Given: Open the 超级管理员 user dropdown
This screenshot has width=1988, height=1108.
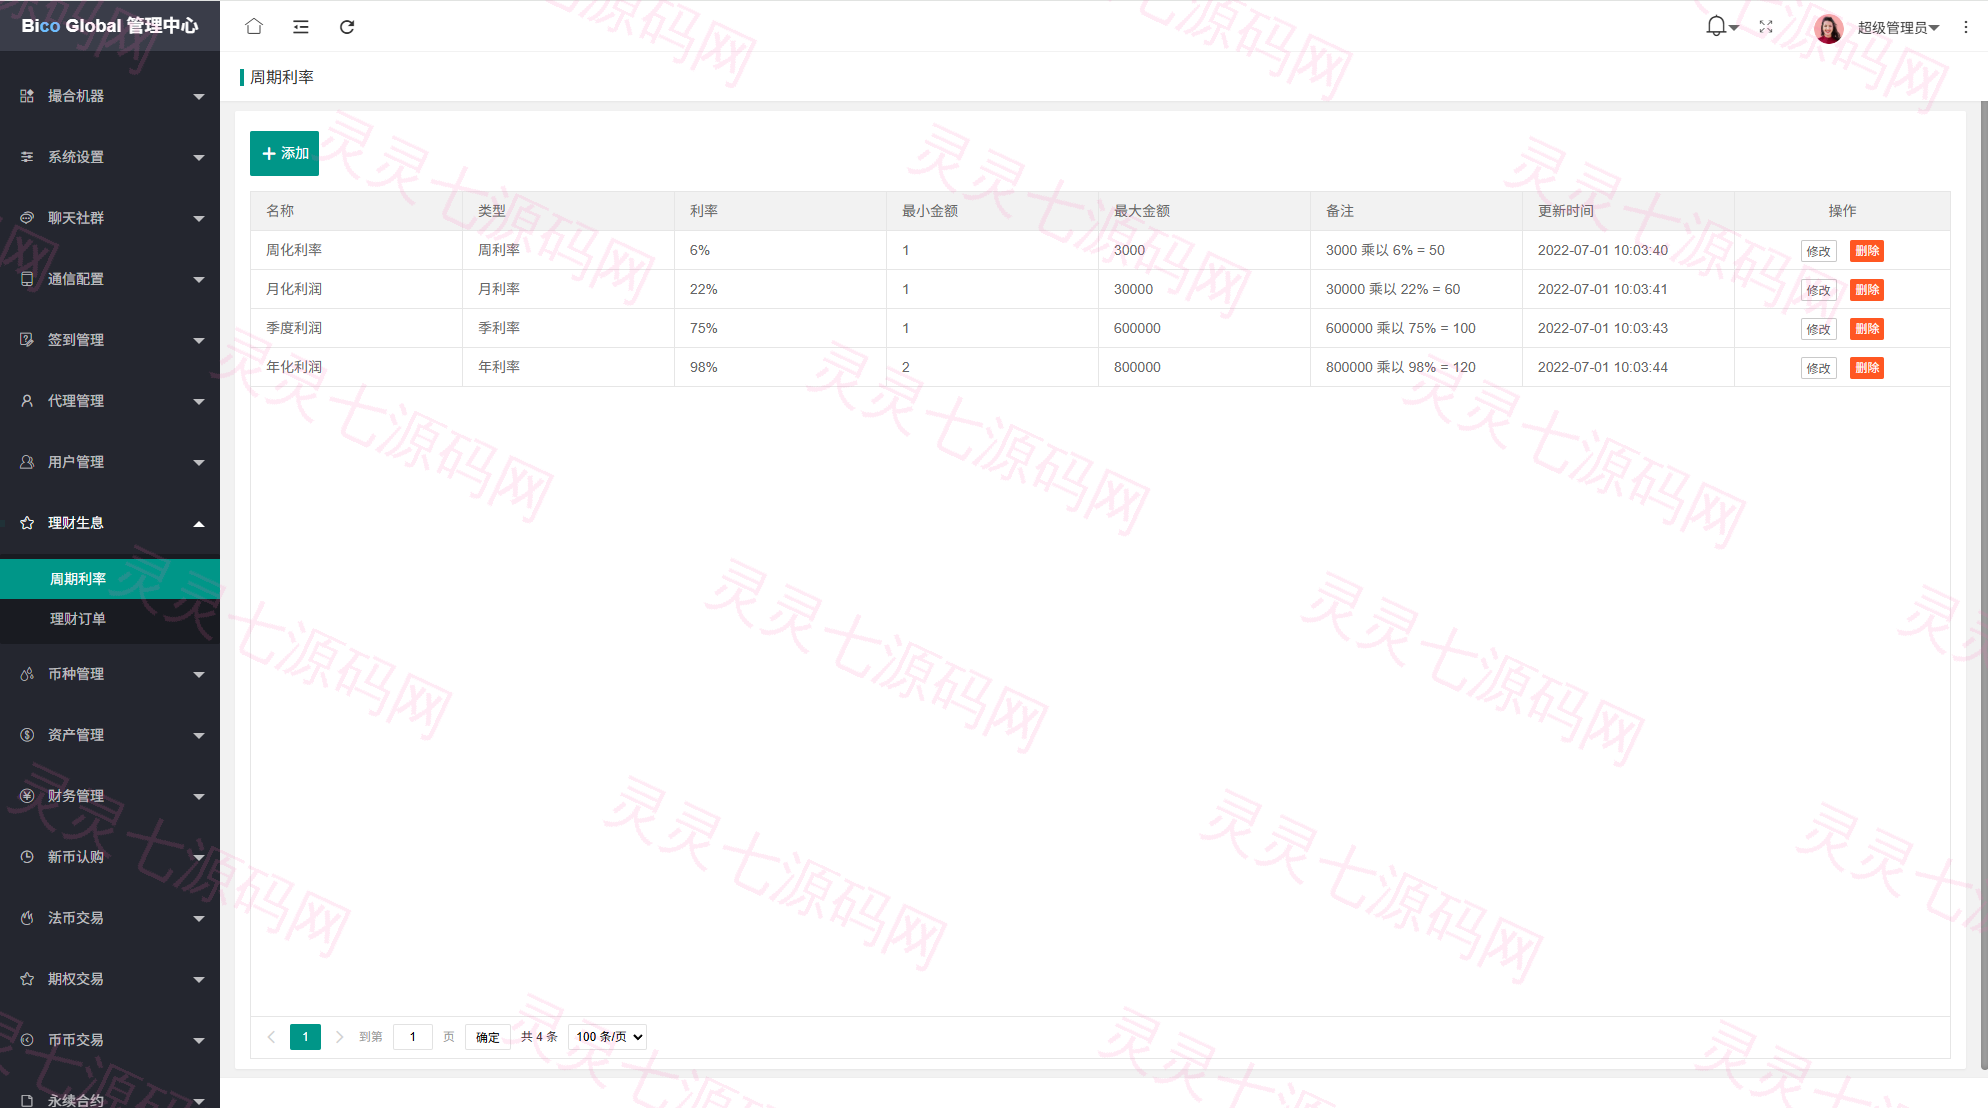Looking at the screenshot, I should click(x=1898, y=28).
